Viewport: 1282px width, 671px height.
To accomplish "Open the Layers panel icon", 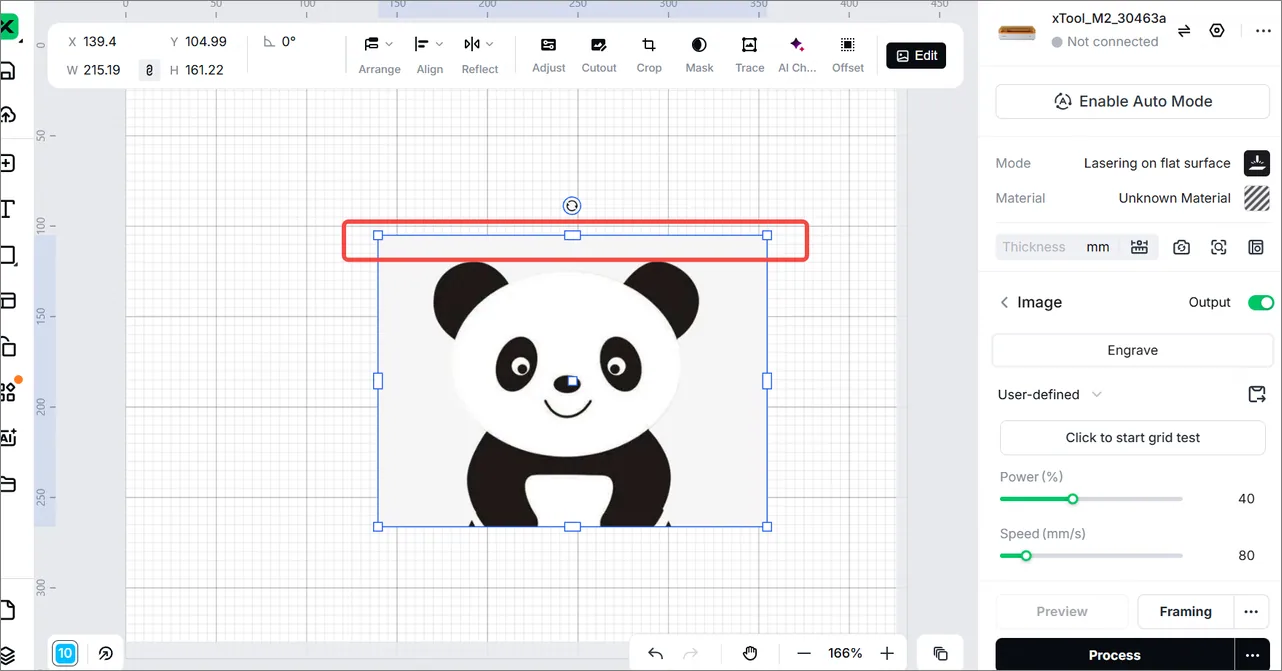I will (x=7, y=655).
